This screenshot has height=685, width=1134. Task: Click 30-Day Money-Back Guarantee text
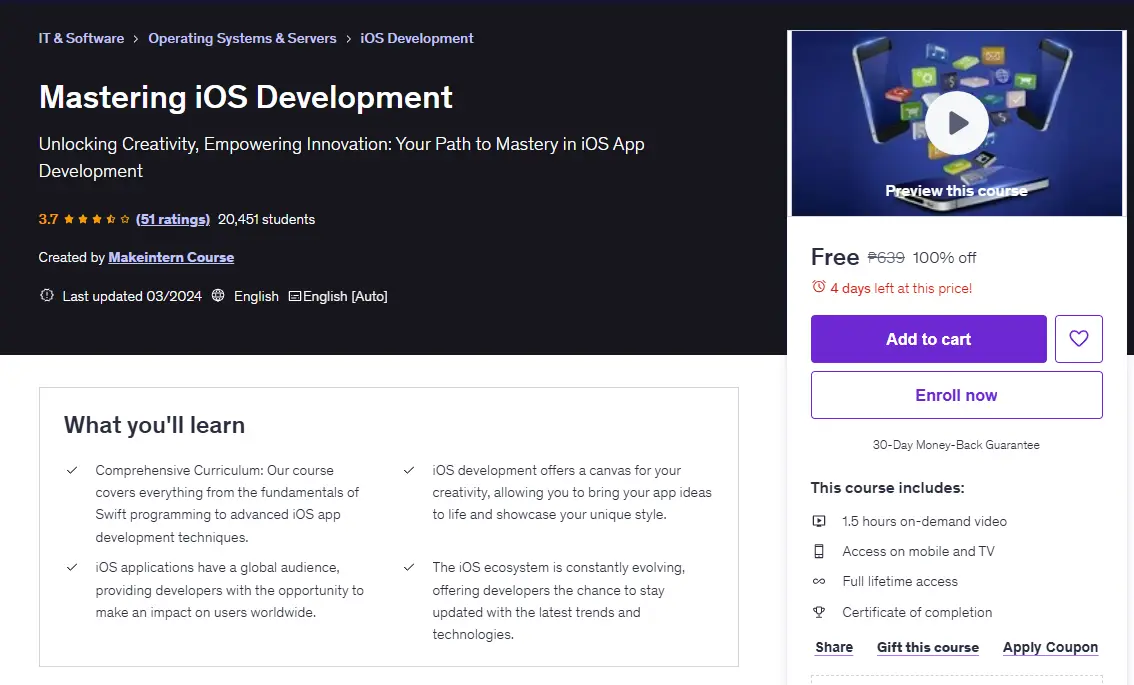pyautogui.click(x=956, y=445)
